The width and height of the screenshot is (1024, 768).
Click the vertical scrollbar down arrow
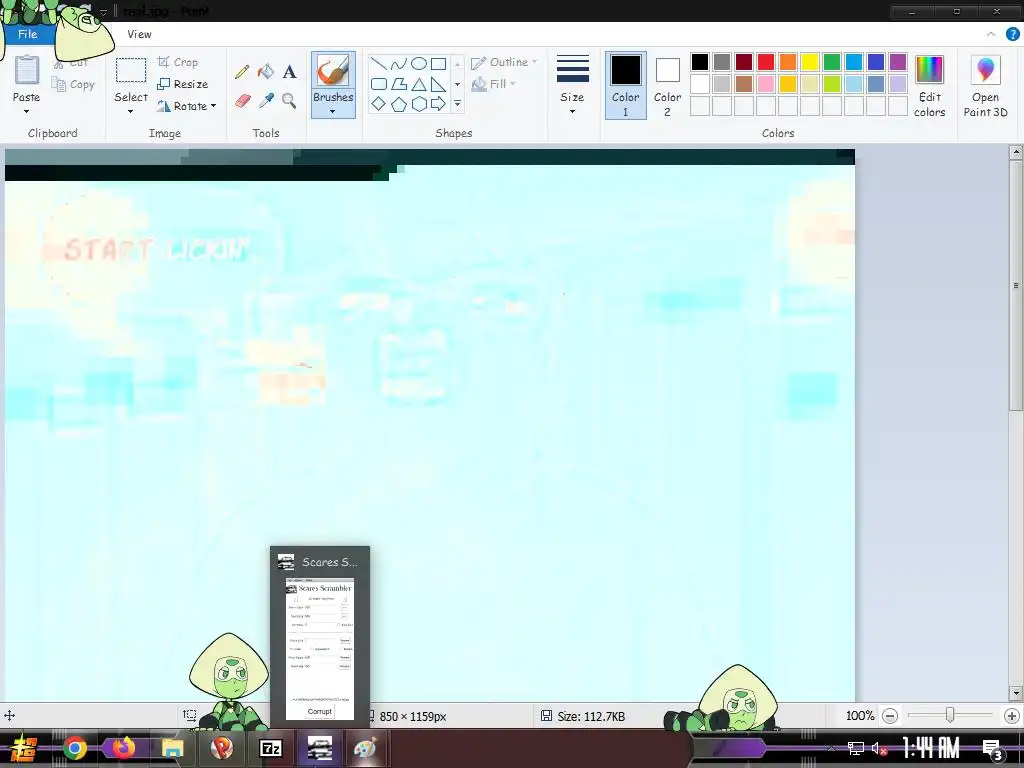coord(1016,693)
